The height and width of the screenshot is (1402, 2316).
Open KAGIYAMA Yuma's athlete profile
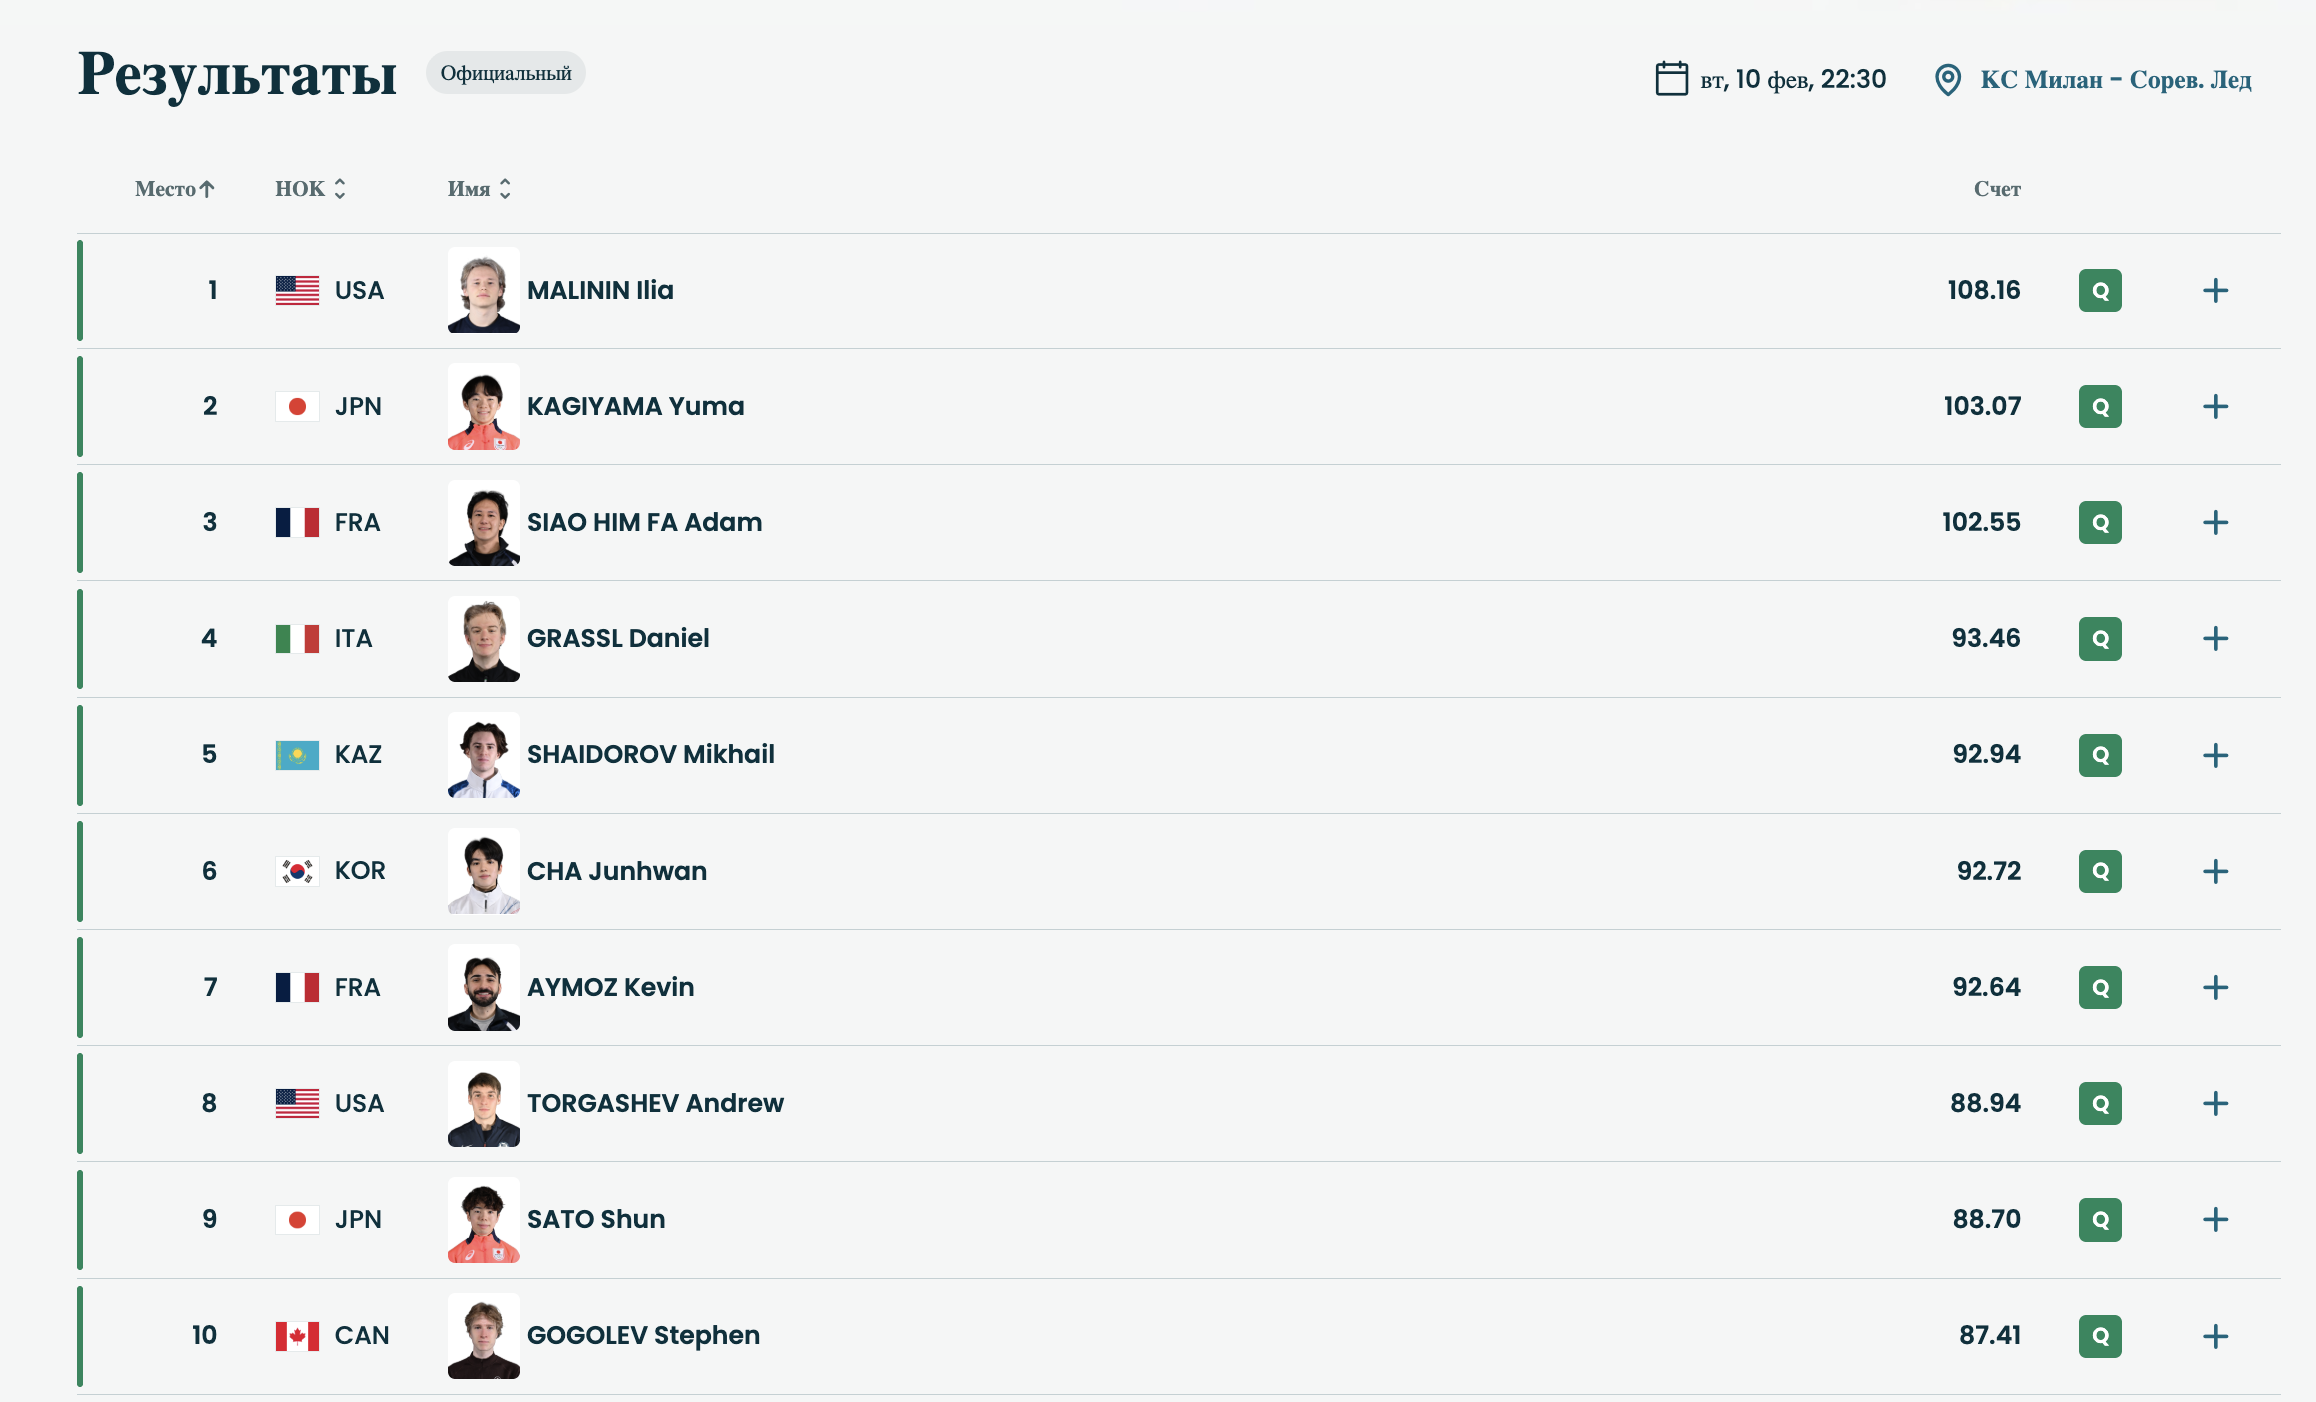pyautogui.click(x=635, y=407)
